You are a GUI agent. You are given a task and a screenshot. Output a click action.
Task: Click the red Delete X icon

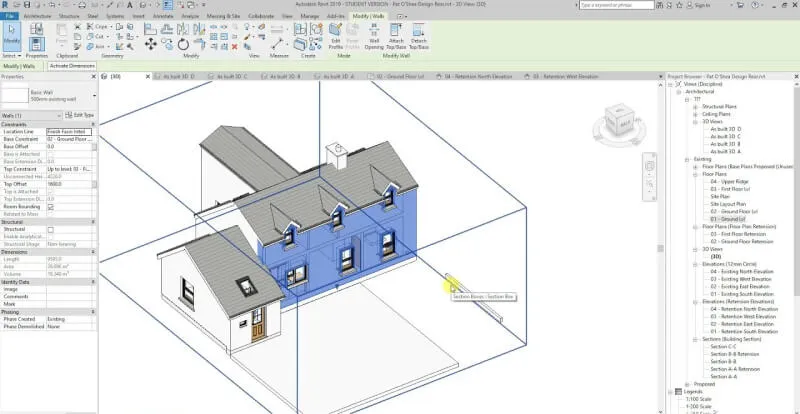235,46
